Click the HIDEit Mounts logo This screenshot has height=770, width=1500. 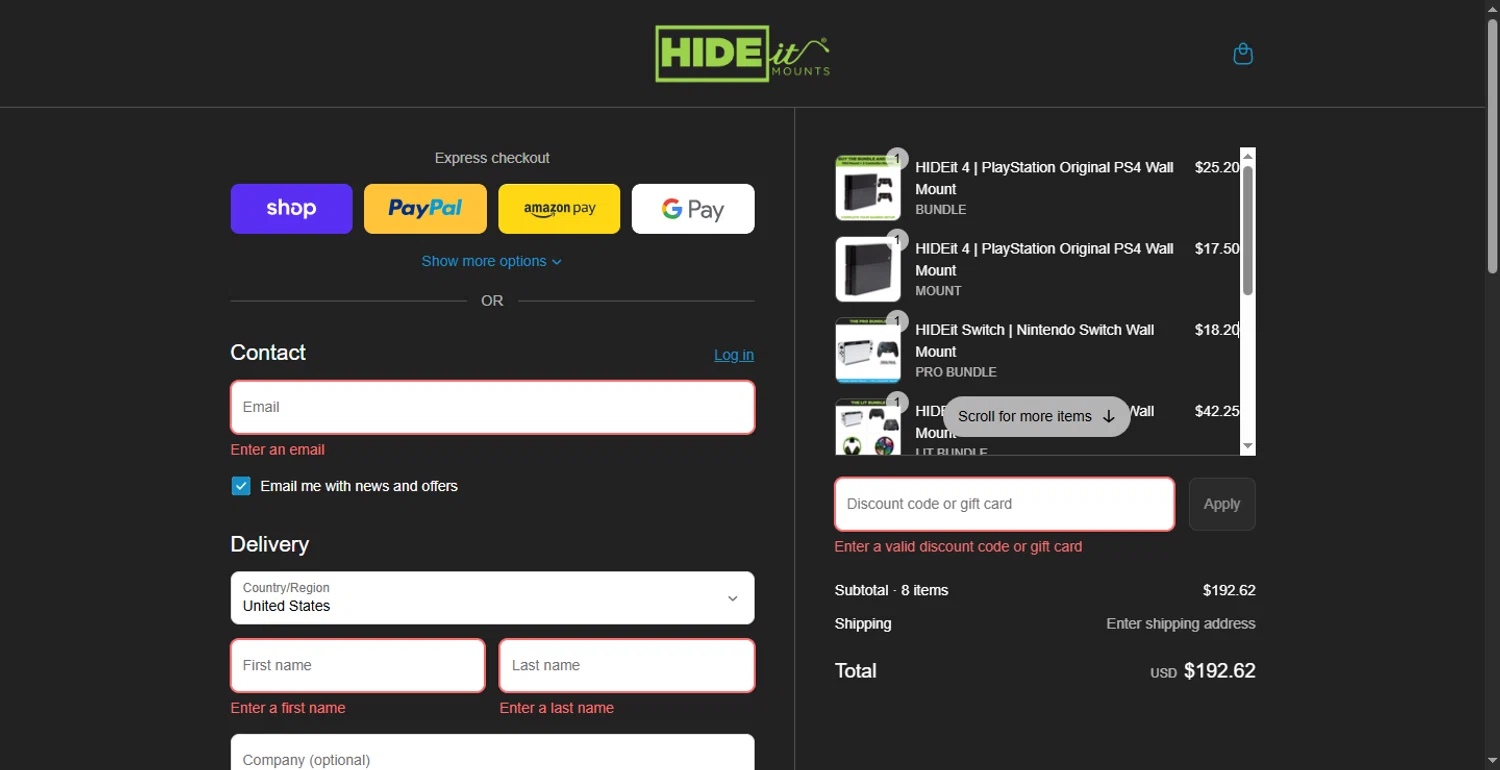(743, 53)
